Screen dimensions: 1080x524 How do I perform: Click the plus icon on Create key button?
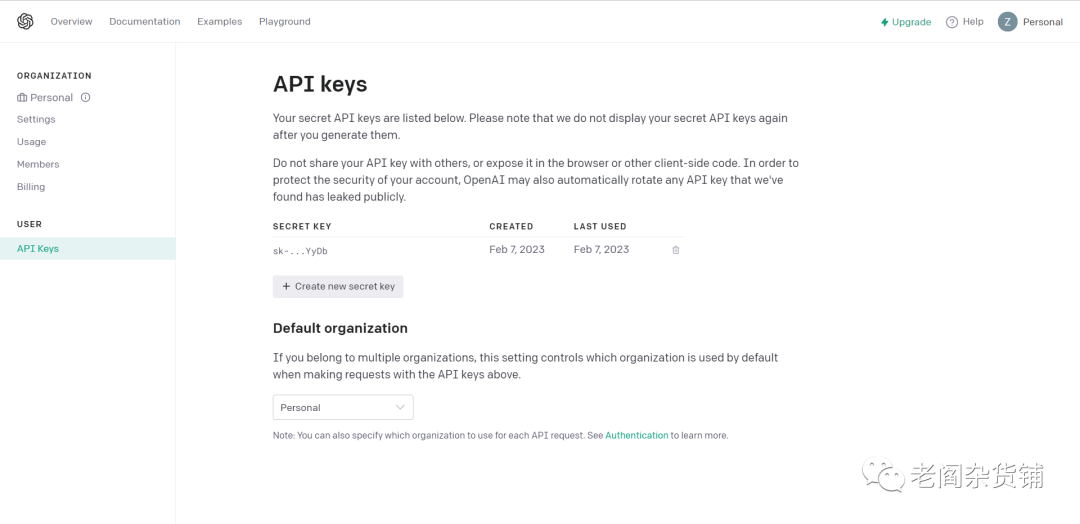(286, 286)
